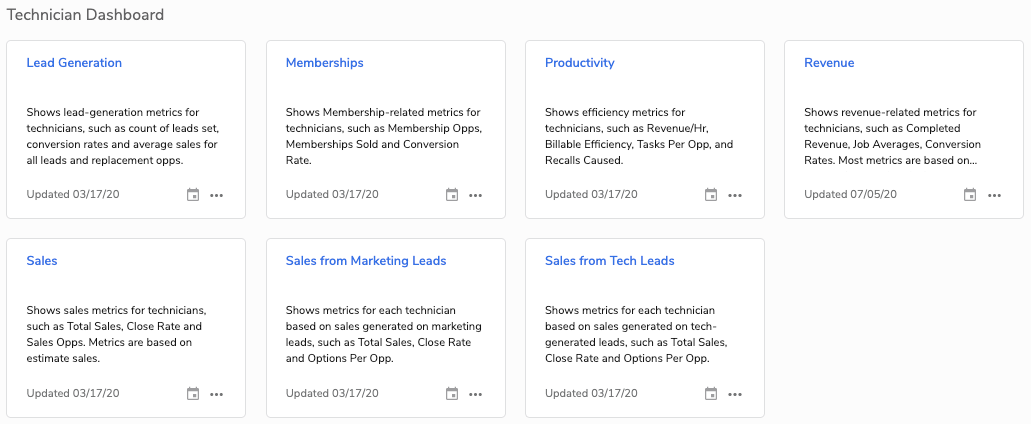
Task: Open more options on Revenue card
Action: coord(994,195)
